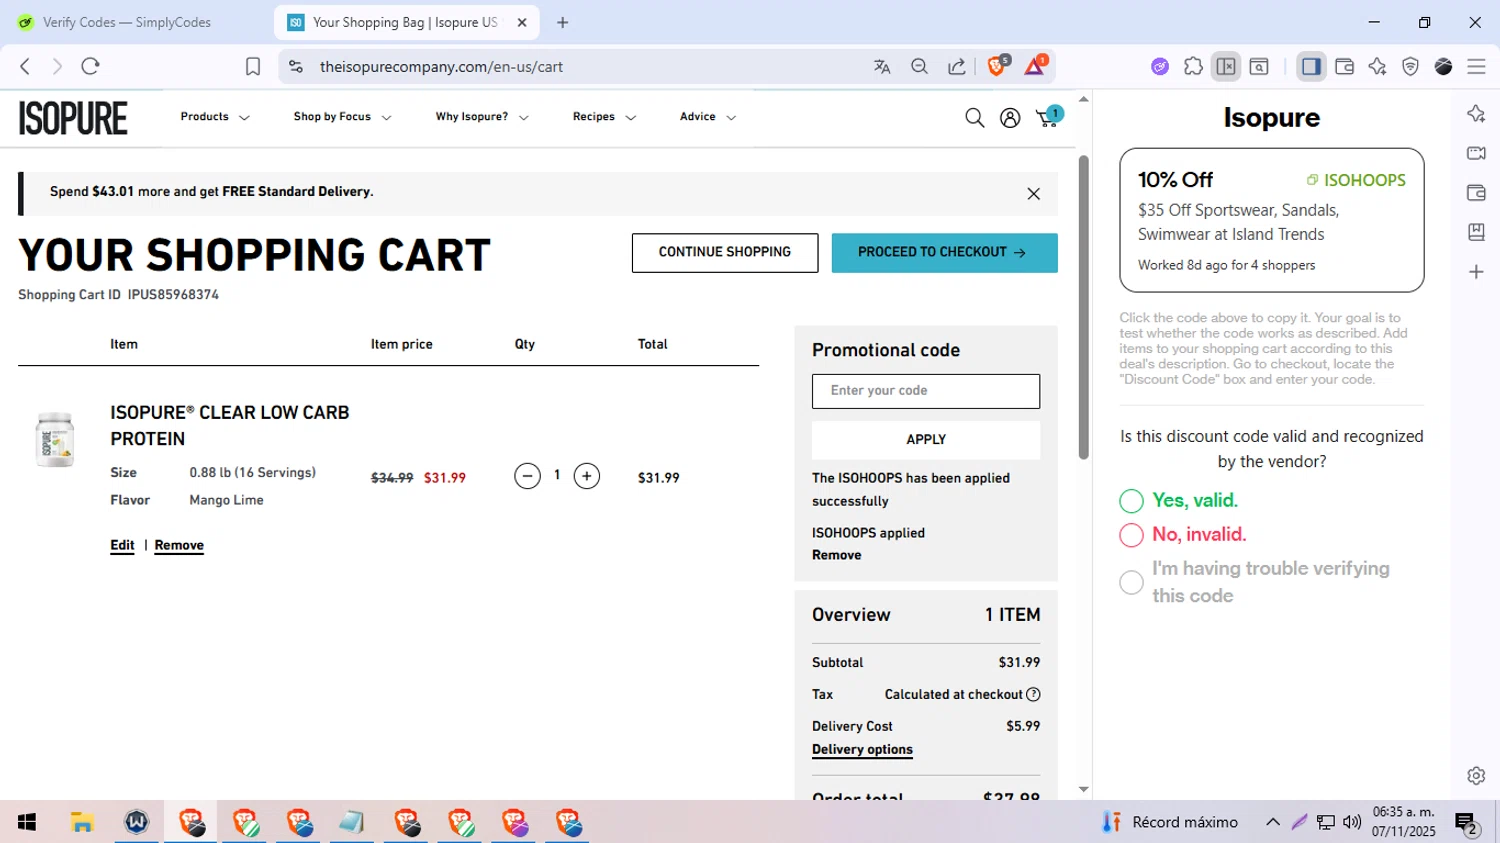Image resolution: width=1500 pixels, height=843 pixels.
Task: Open the account profile icon
Action: [x=1010, y=118]
